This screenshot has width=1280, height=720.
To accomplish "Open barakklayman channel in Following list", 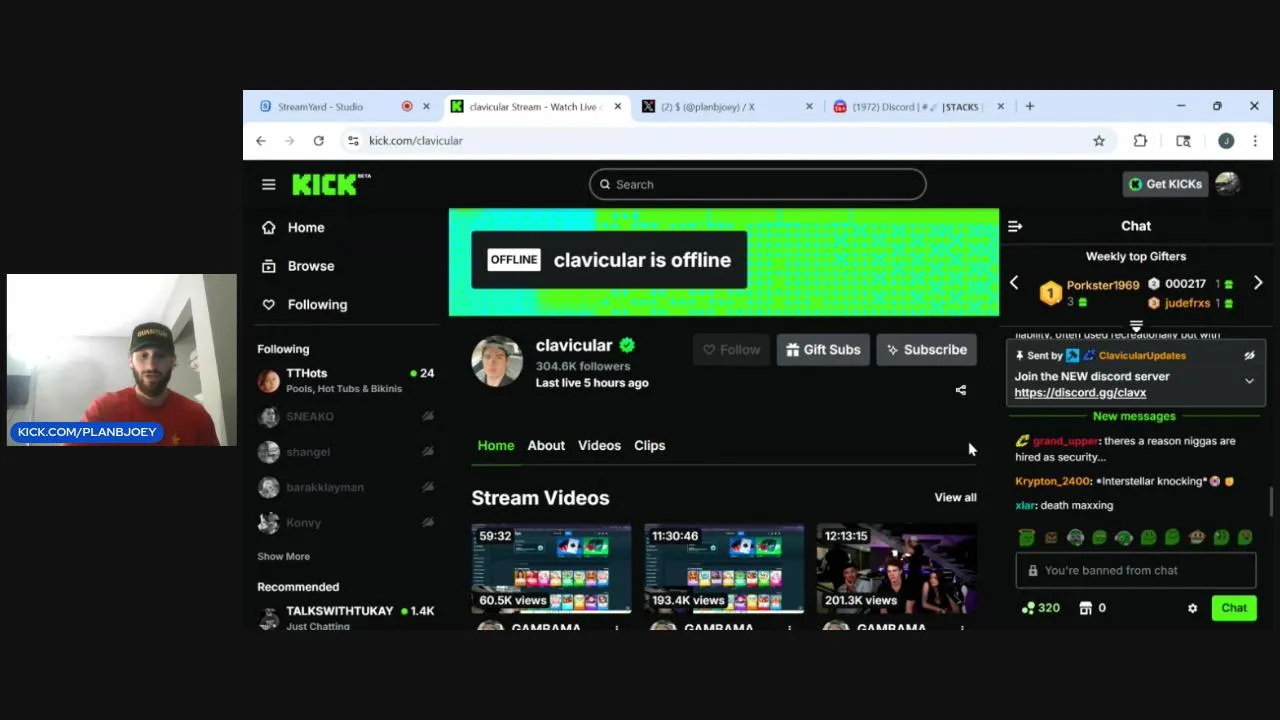I will [x=346, y=487].
